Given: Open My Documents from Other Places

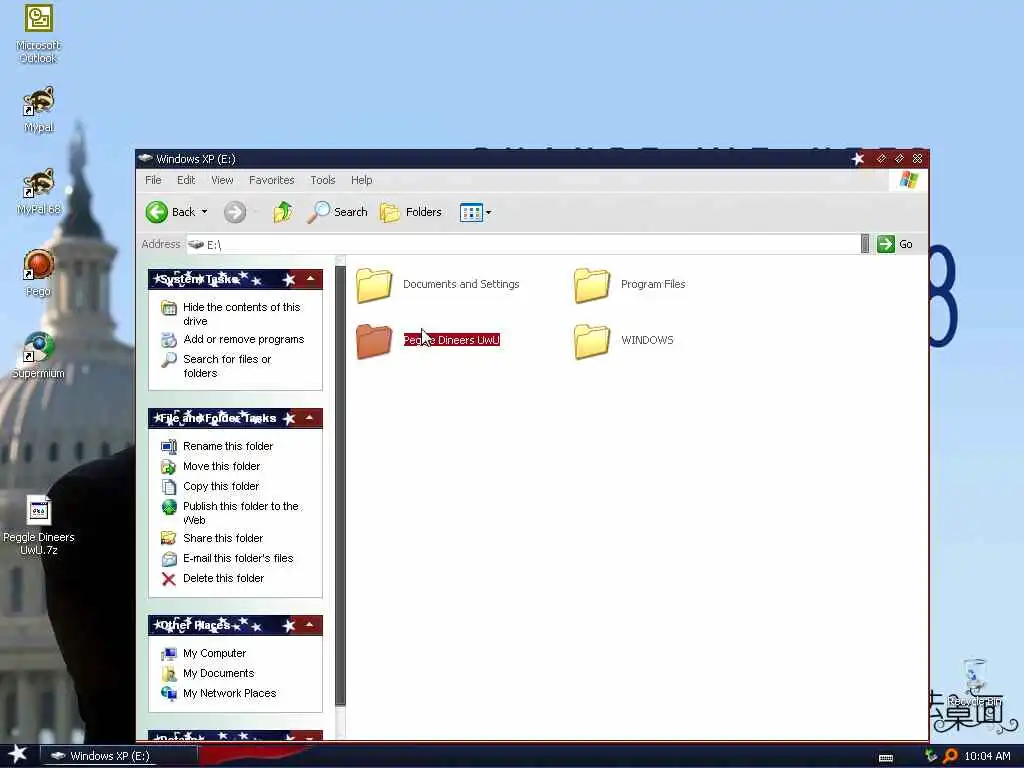Looking at the screenshot, I should 218,673.
